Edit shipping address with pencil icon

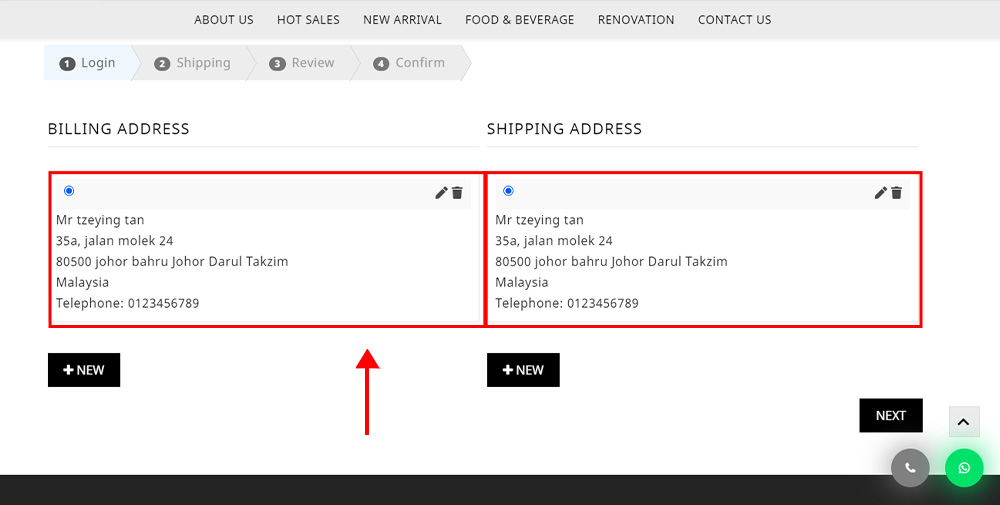point(880,193)
